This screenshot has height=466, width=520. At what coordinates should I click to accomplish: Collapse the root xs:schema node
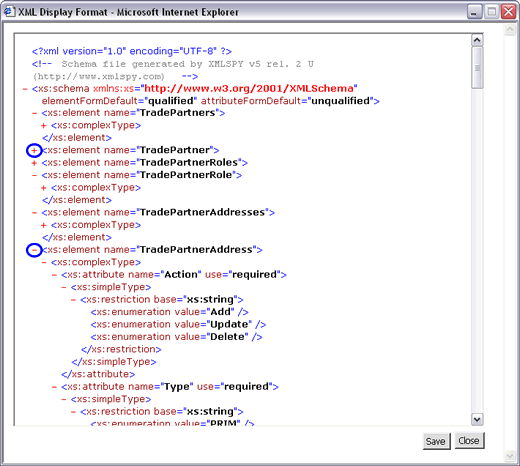pyautogui.click(x=24, y=89)
